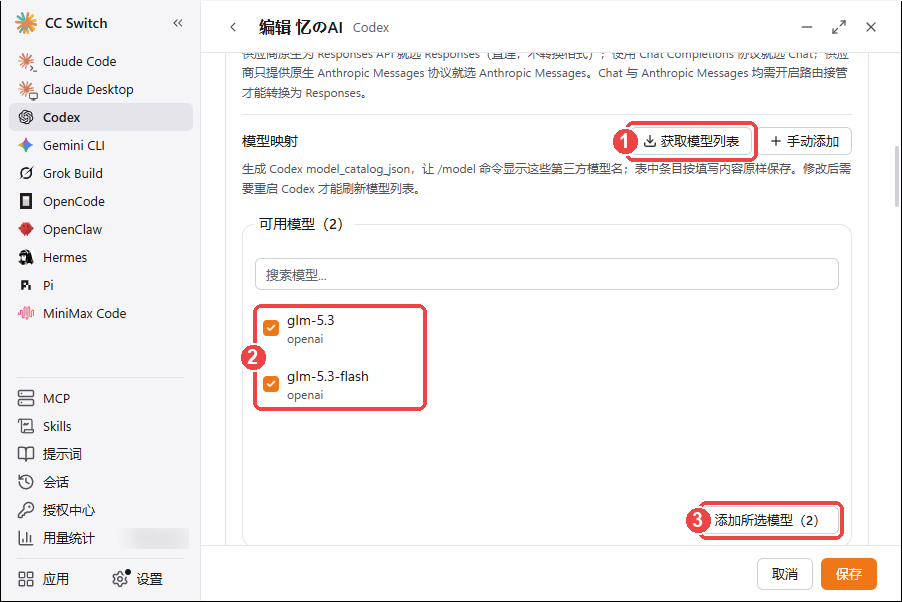Click the MiniMax Code label
The width and height of the screenshot is (902, 602).
click(85, 314)
